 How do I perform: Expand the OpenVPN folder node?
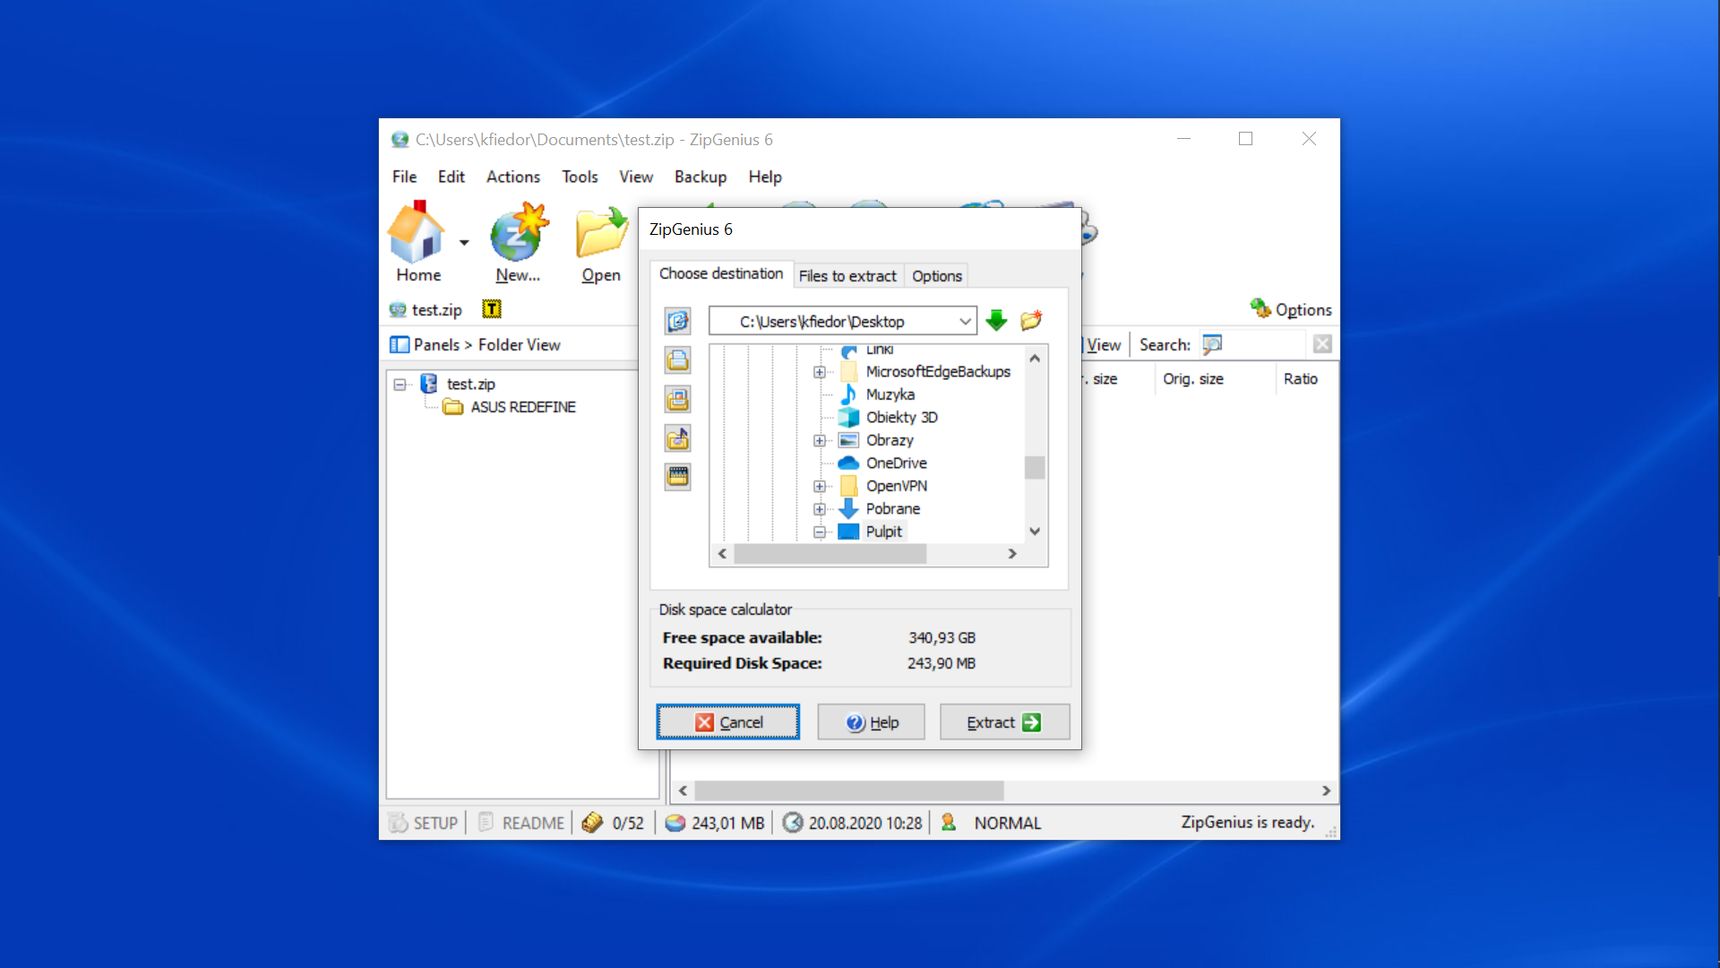click(820, 487)
